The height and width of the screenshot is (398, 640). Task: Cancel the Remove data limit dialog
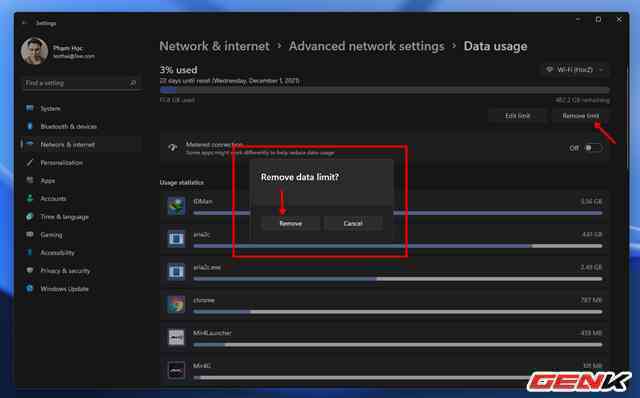click(353, 223)
